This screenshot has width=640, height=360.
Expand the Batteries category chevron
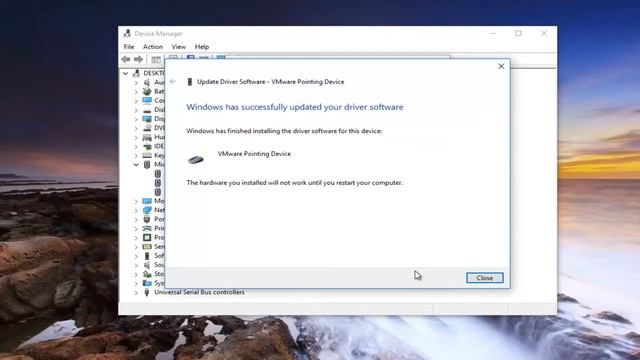click(x=136, y=91)
